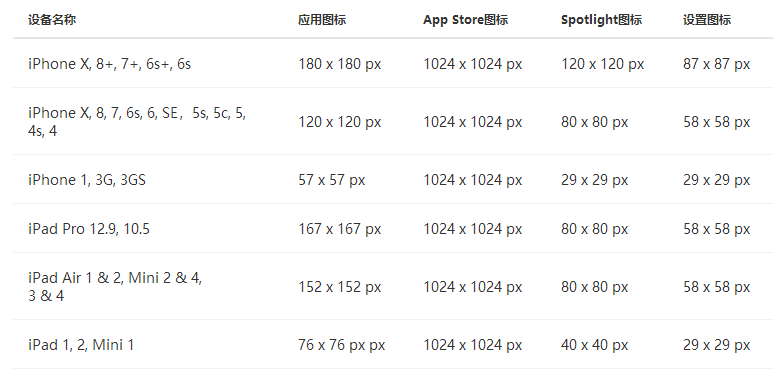Click the Spotlight图标 column header
This screenshot has width=782, height=379.
[x=601, y=20]
